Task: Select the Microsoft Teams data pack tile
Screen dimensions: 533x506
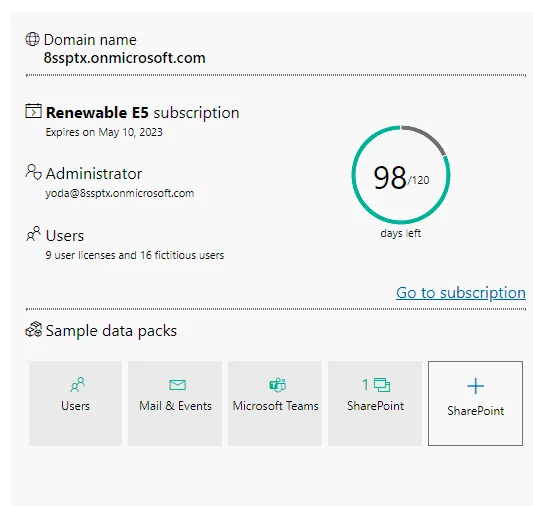Action: [x=275, y=403]
